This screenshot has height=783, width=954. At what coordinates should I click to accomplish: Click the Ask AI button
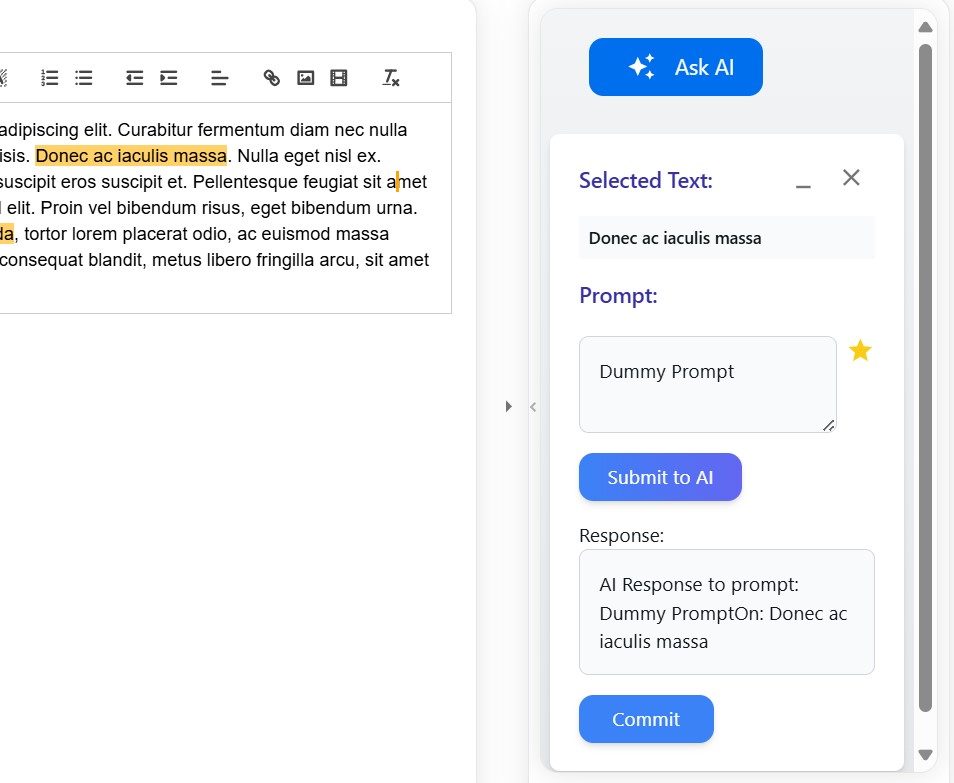pos(675,67)
